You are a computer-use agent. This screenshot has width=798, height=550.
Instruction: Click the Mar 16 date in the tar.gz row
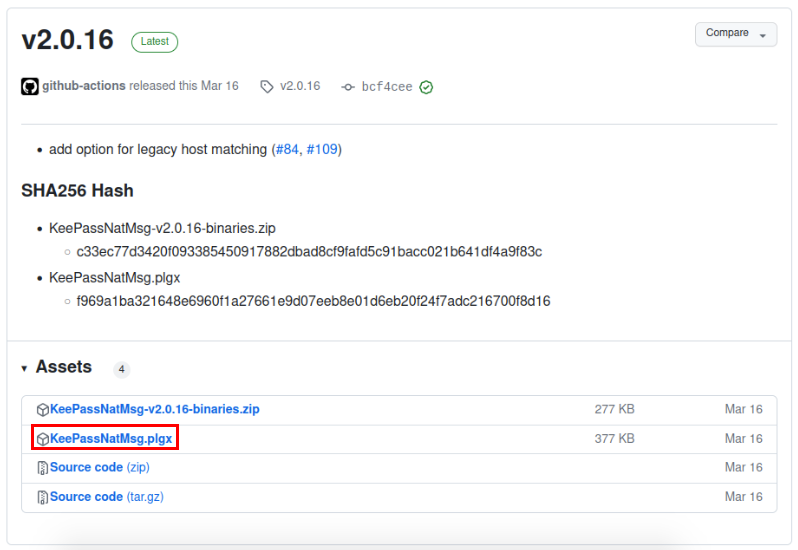point(744,497)
